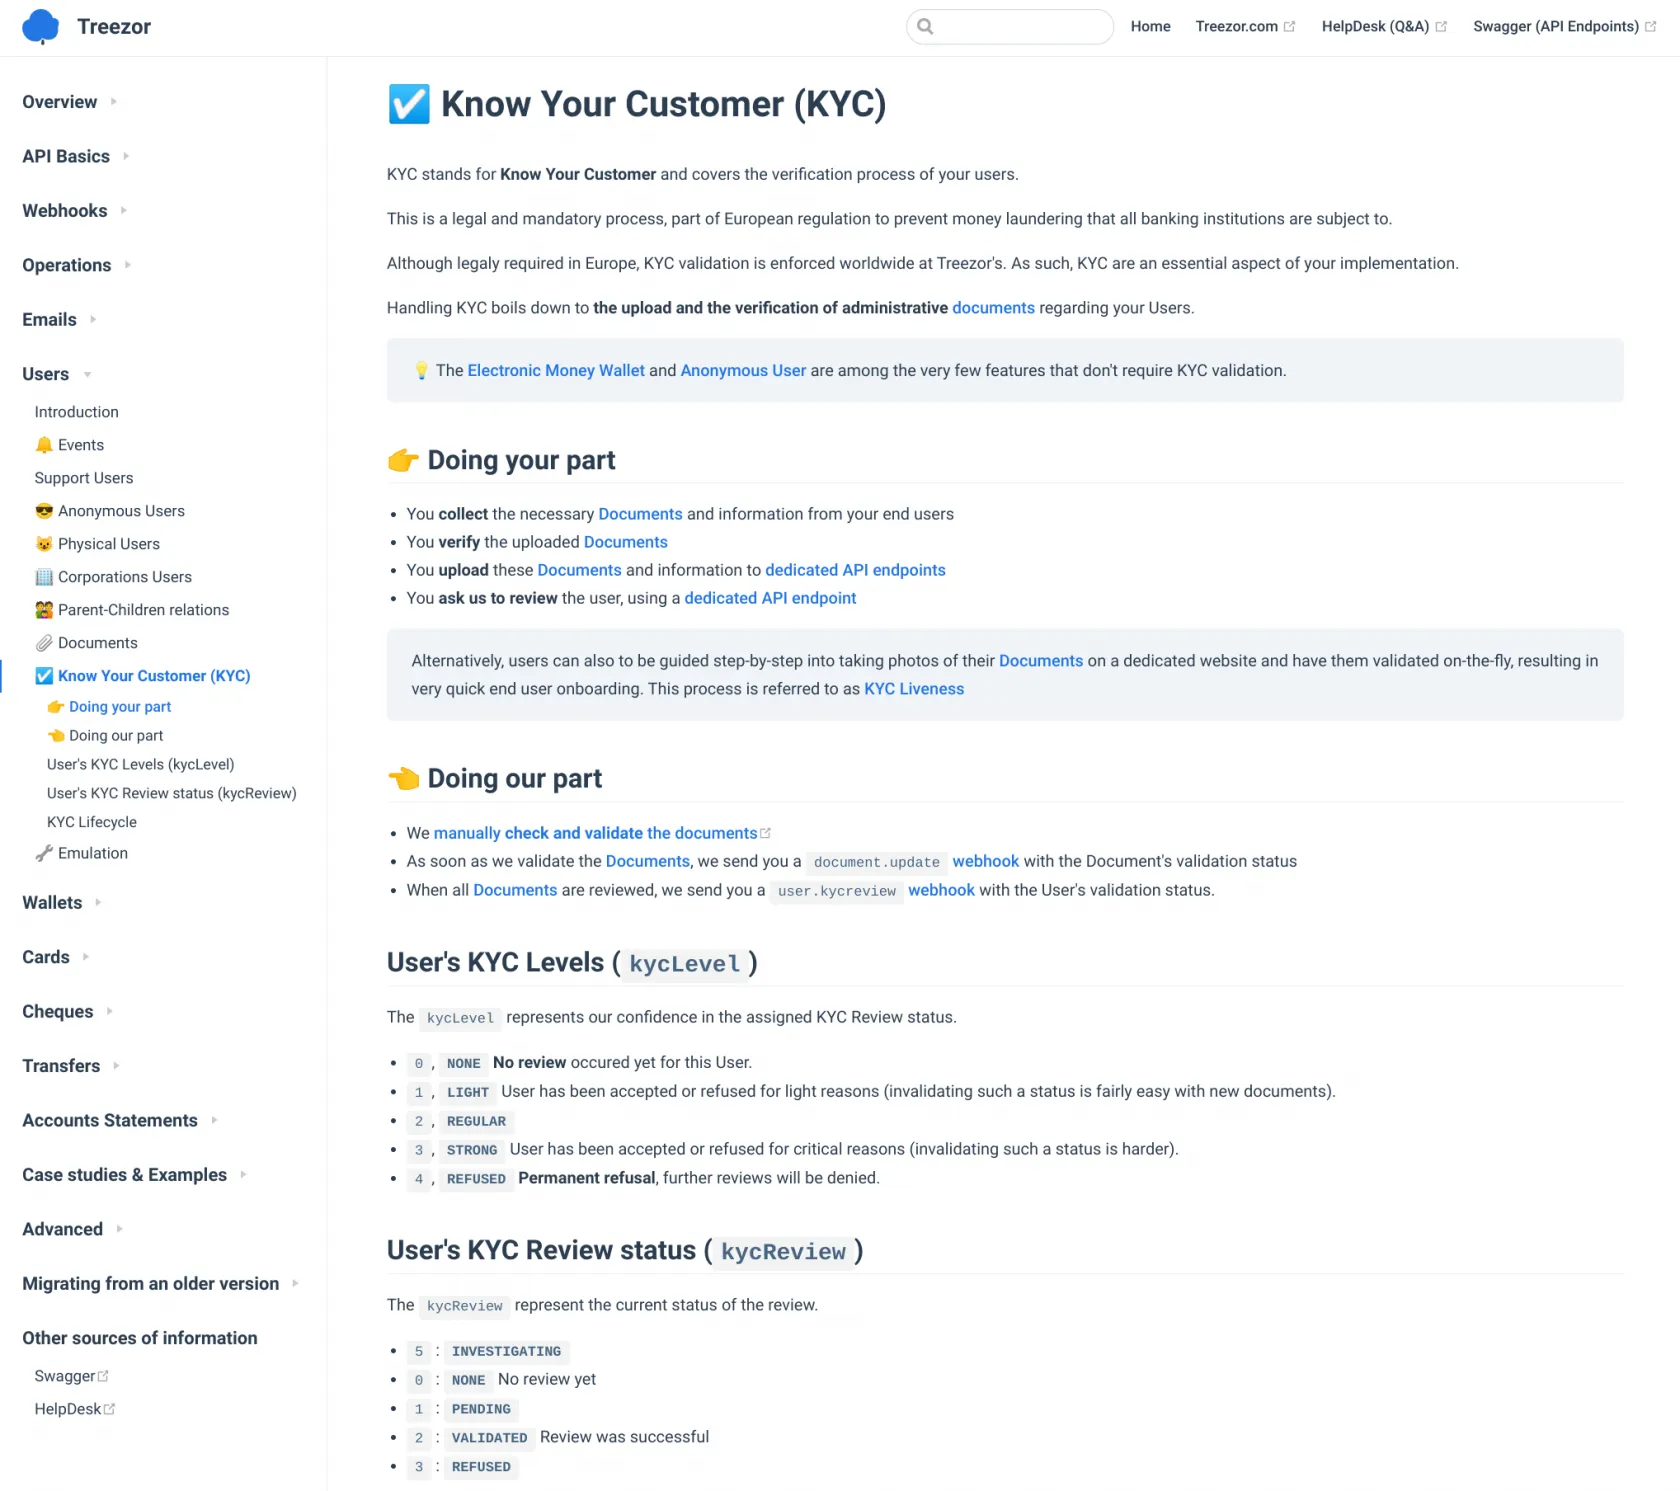Expand the Wallets sidebar section
Viewport: 1680px width, 1491px height.
coord(98,902)
